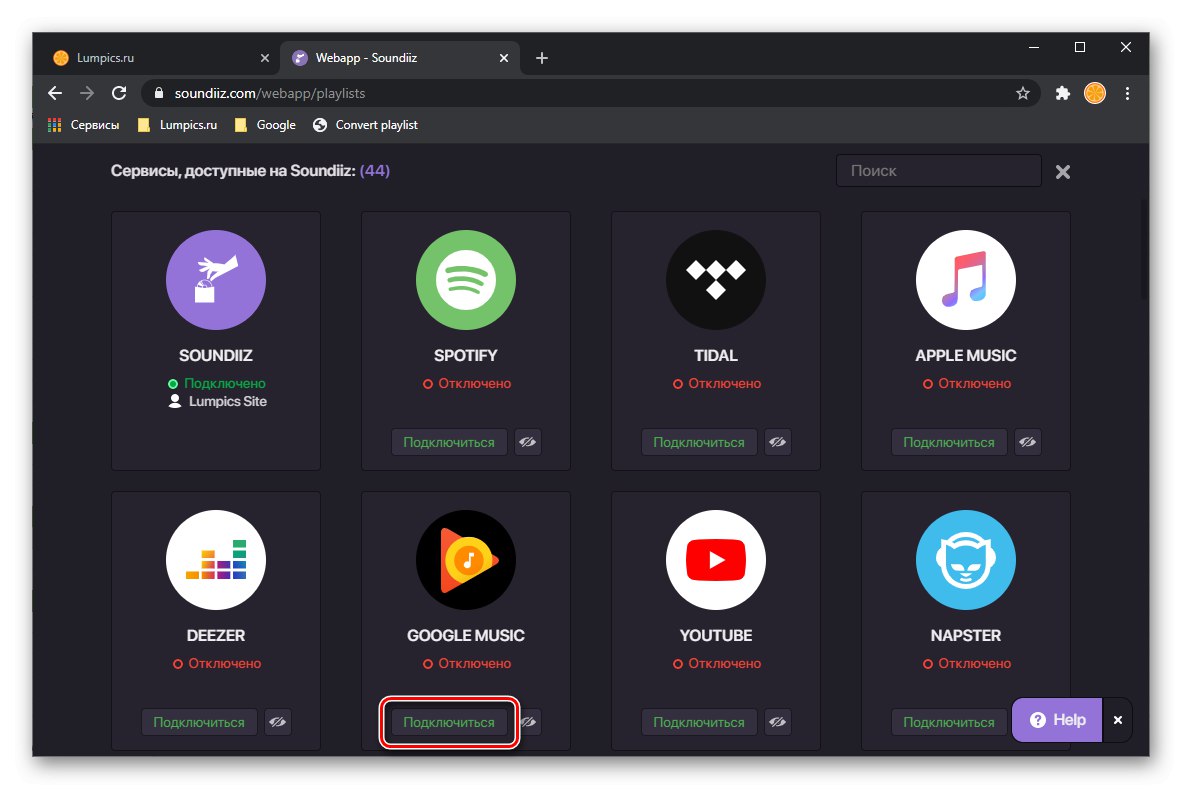This screenshot has height=789, width=1182.
Task: Switch to the Lumpics.ru browser tab
Action: 158,58
